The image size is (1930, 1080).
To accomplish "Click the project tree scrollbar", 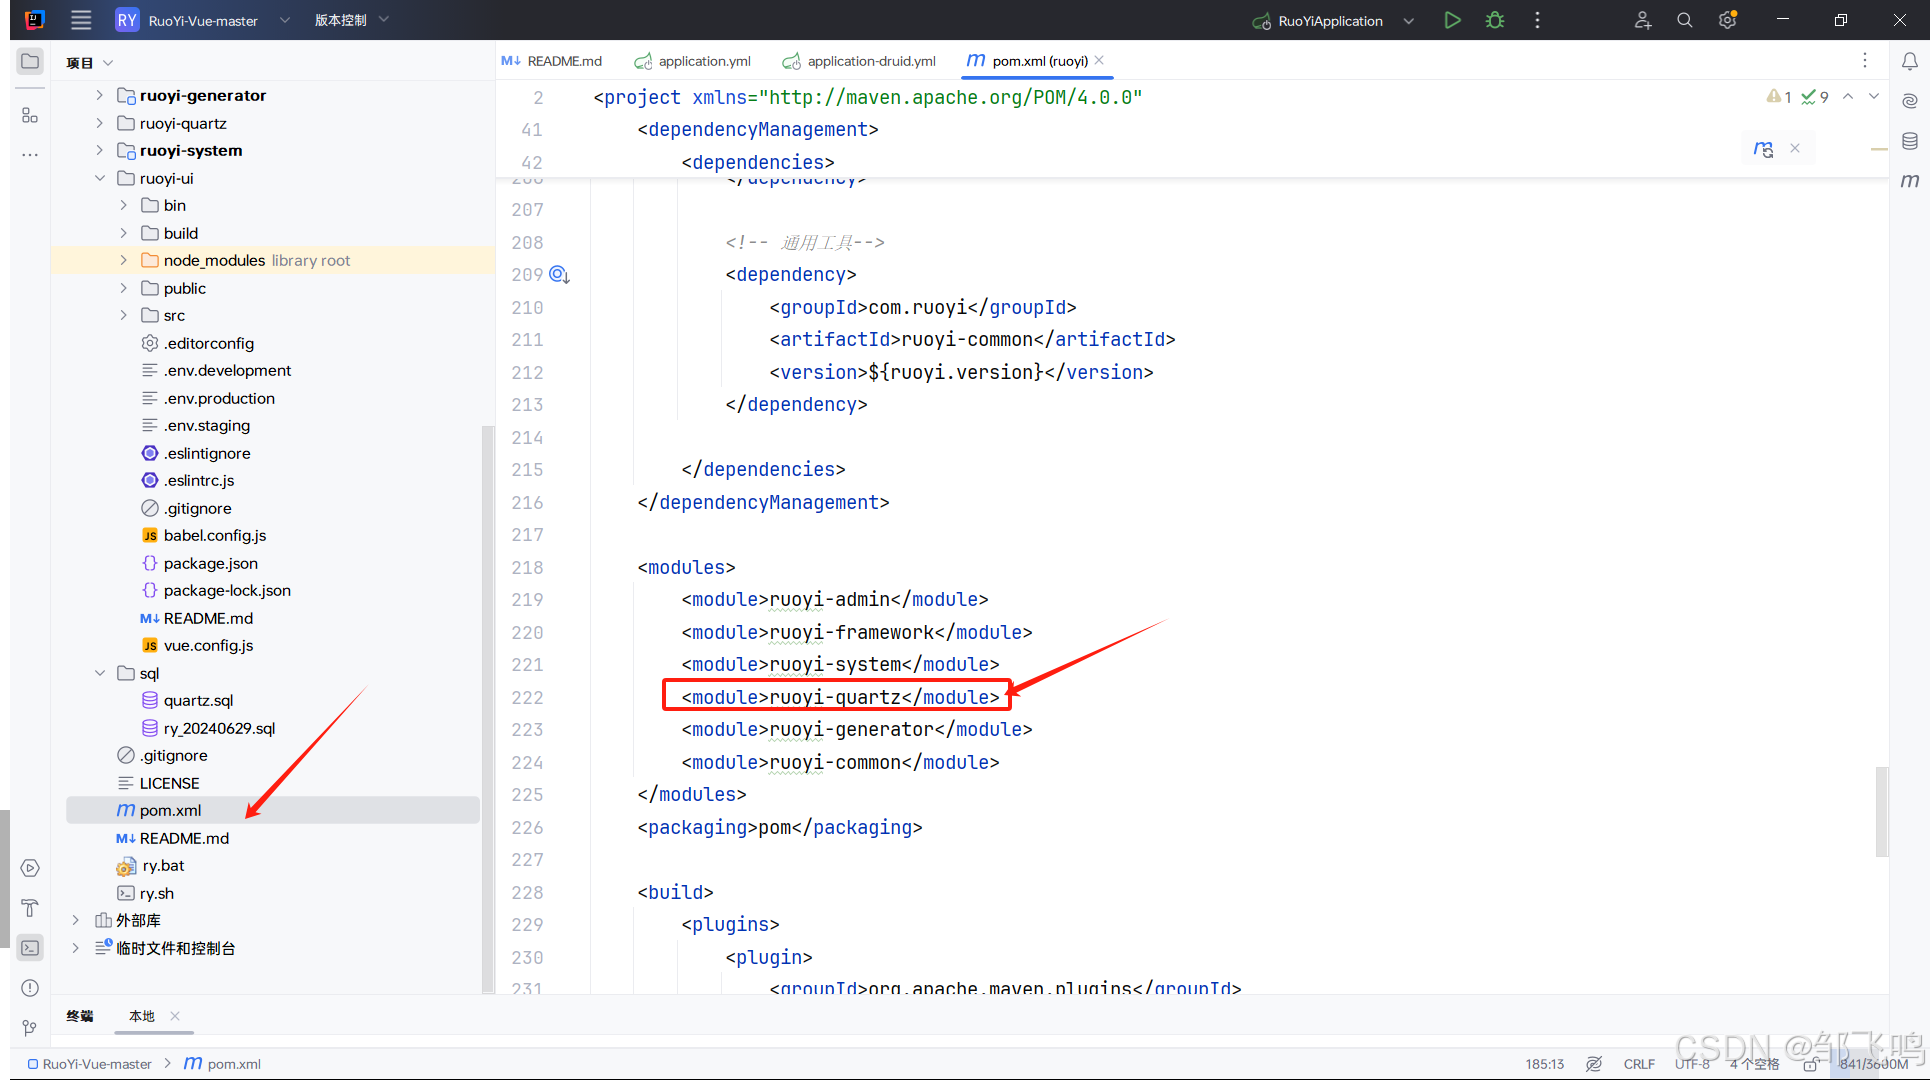I will (487, 708).
